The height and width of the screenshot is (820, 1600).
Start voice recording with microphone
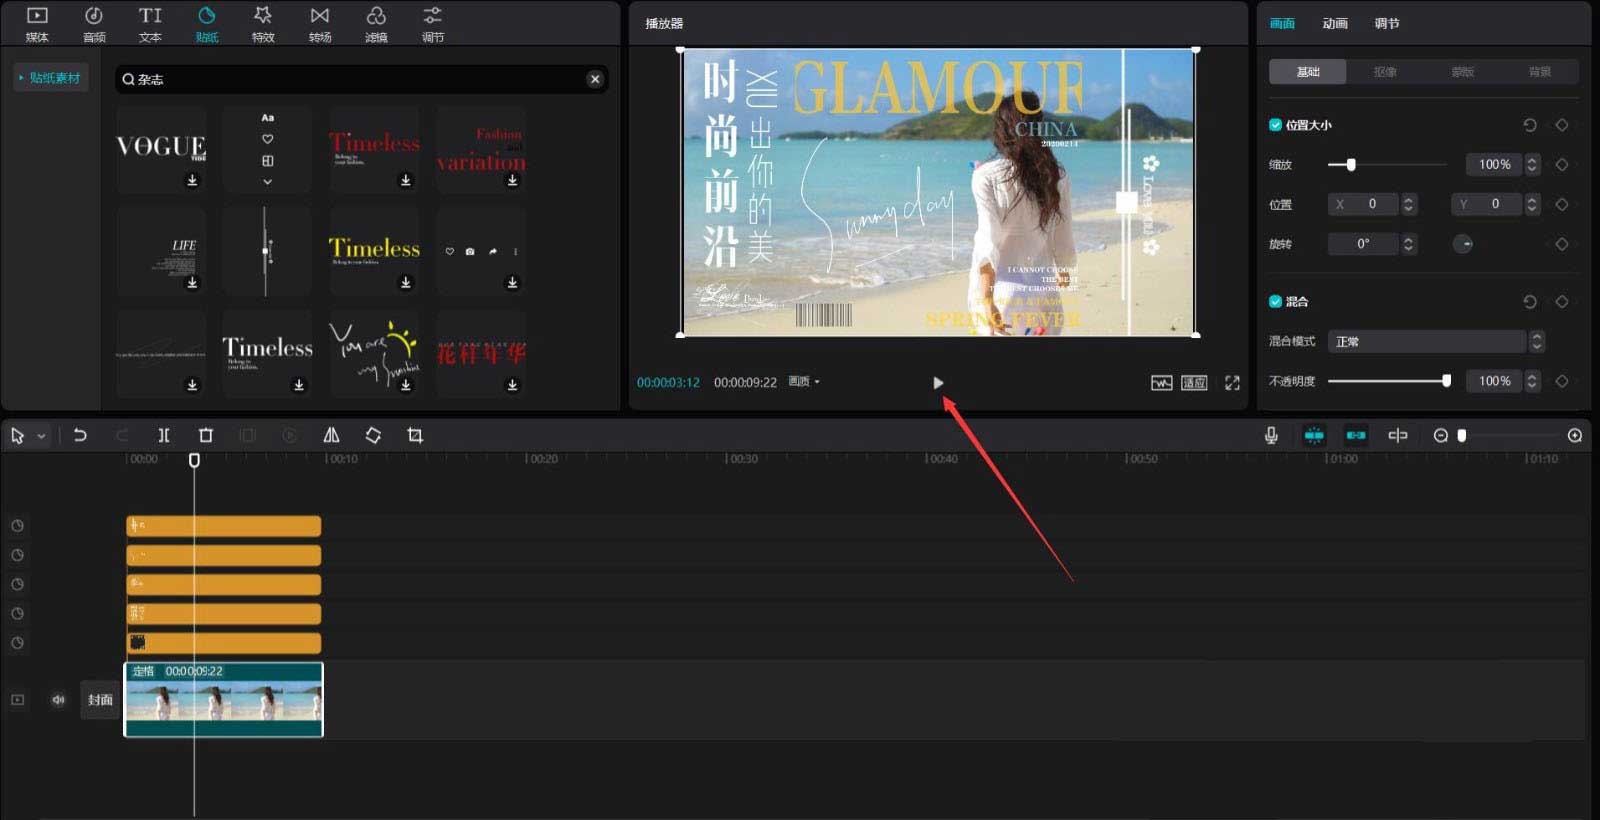(x=1271, y=435)
